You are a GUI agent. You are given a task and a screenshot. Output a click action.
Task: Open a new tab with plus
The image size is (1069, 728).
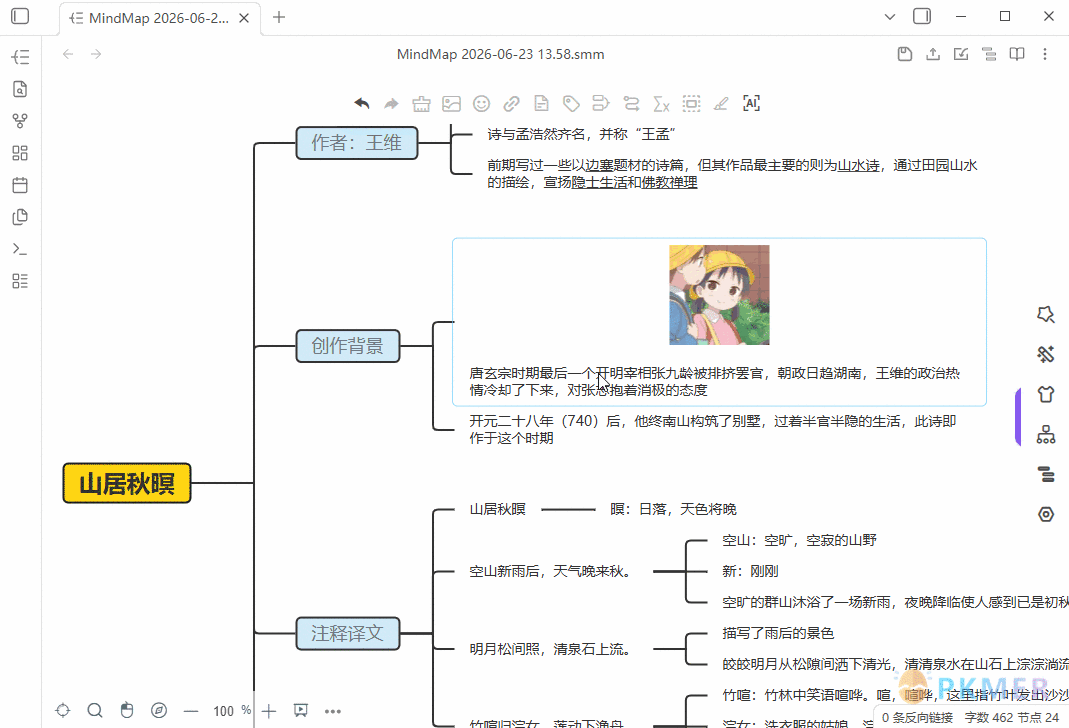[x=279, y=17]
